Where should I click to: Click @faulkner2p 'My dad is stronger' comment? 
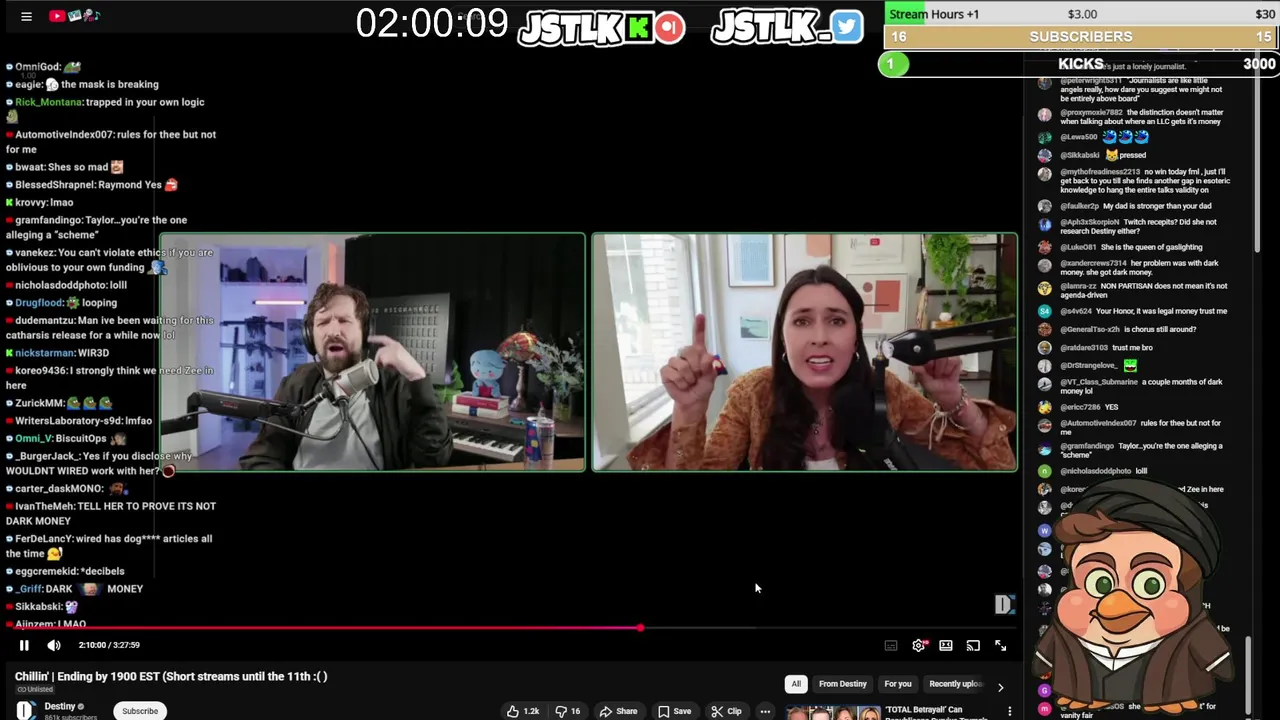click(x=1125, y=206)
